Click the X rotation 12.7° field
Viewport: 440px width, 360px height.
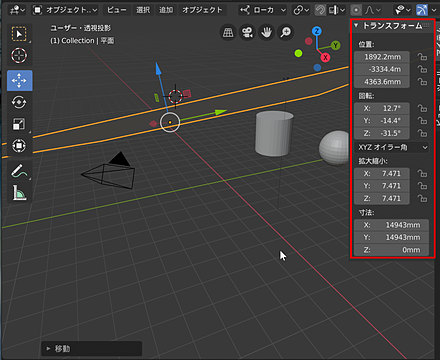pyautogui.click(x=382, y=108)
